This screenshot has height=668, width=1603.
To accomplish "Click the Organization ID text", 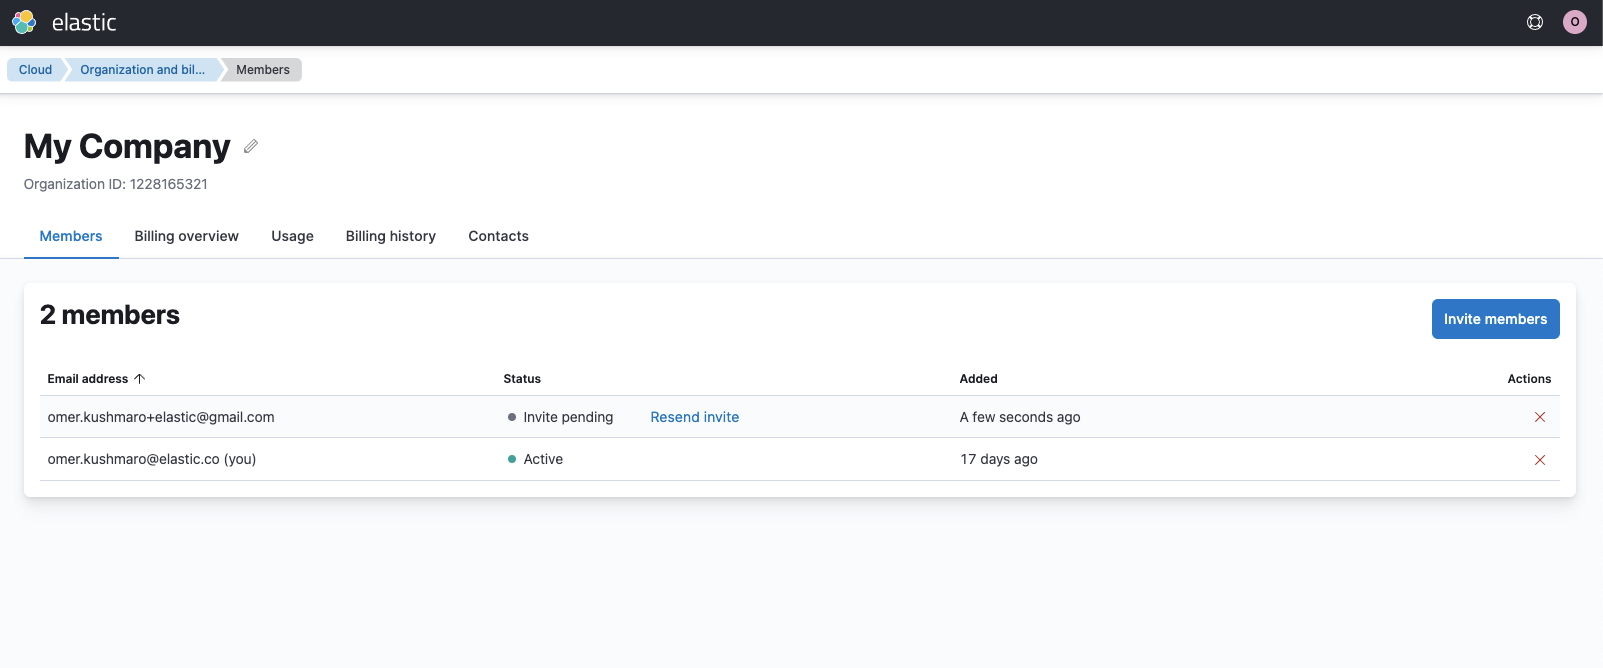I will click(x=116, y=184).
